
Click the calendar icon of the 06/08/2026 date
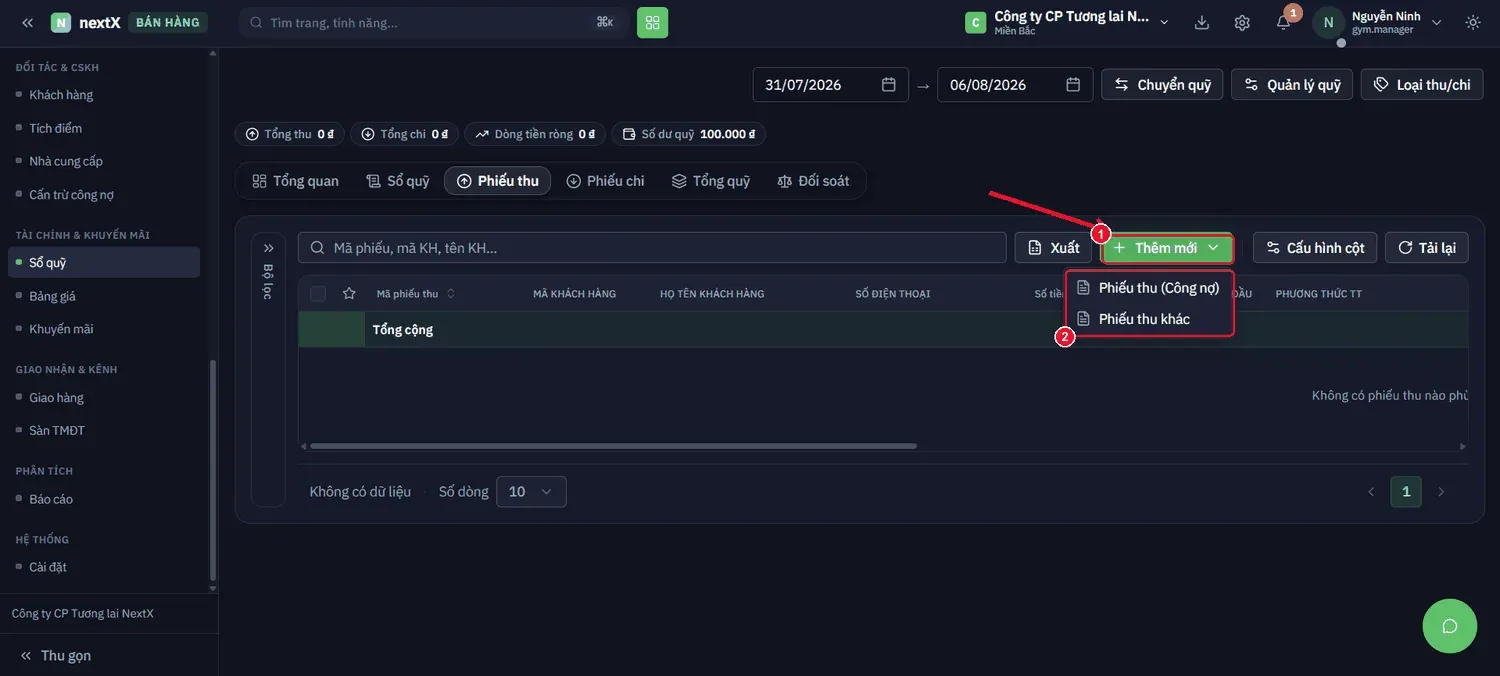(1073, 85)
